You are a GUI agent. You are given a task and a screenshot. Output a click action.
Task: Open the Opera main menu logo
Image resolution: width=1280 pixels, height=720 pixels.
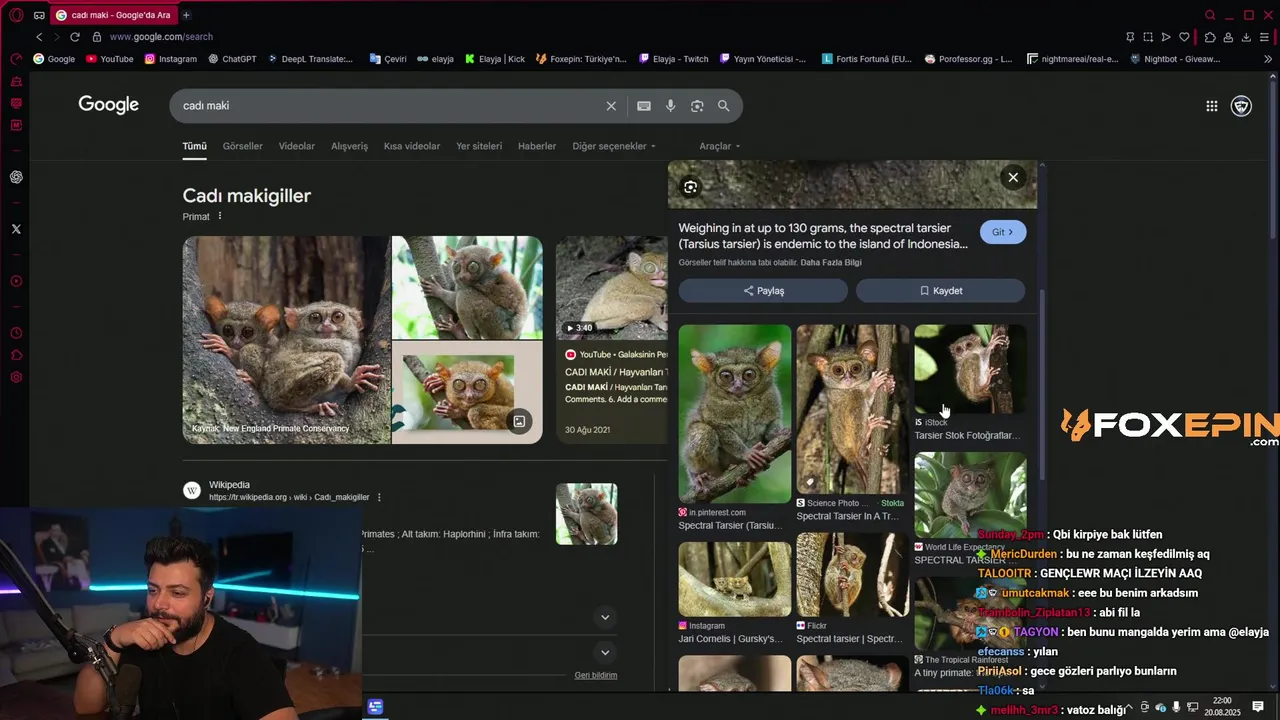16,15
